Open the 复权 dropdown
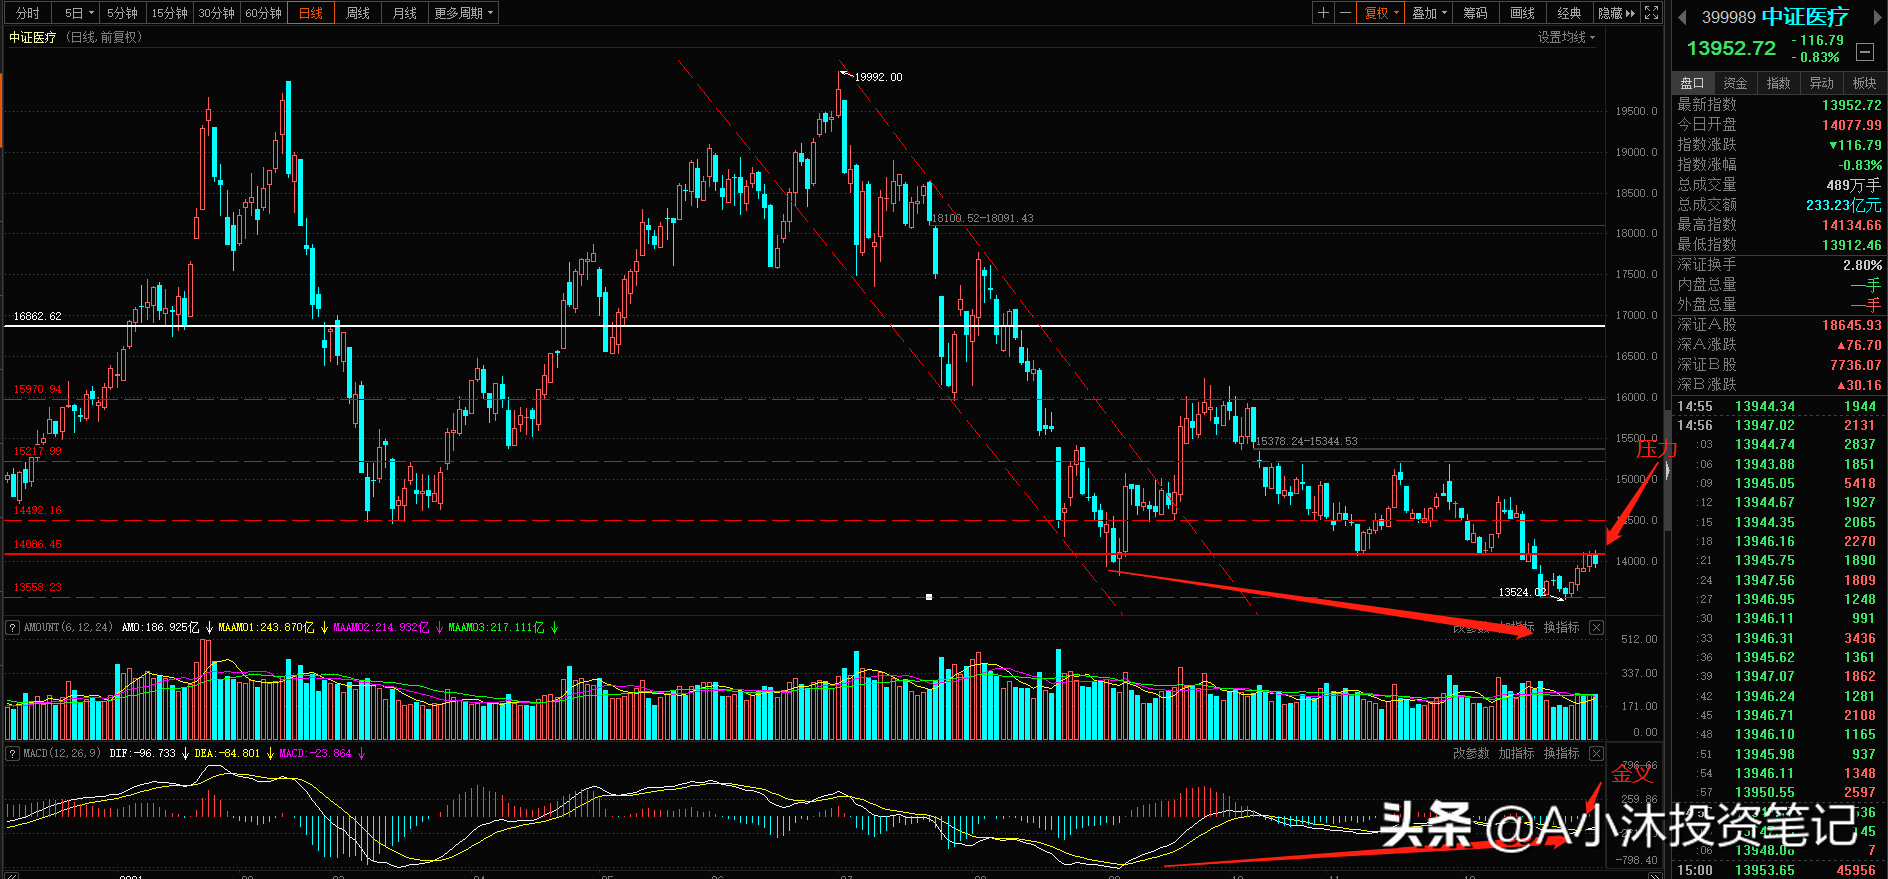Image resolution: width=1888 pixels, height=879 pixels. click(1382, 13)
